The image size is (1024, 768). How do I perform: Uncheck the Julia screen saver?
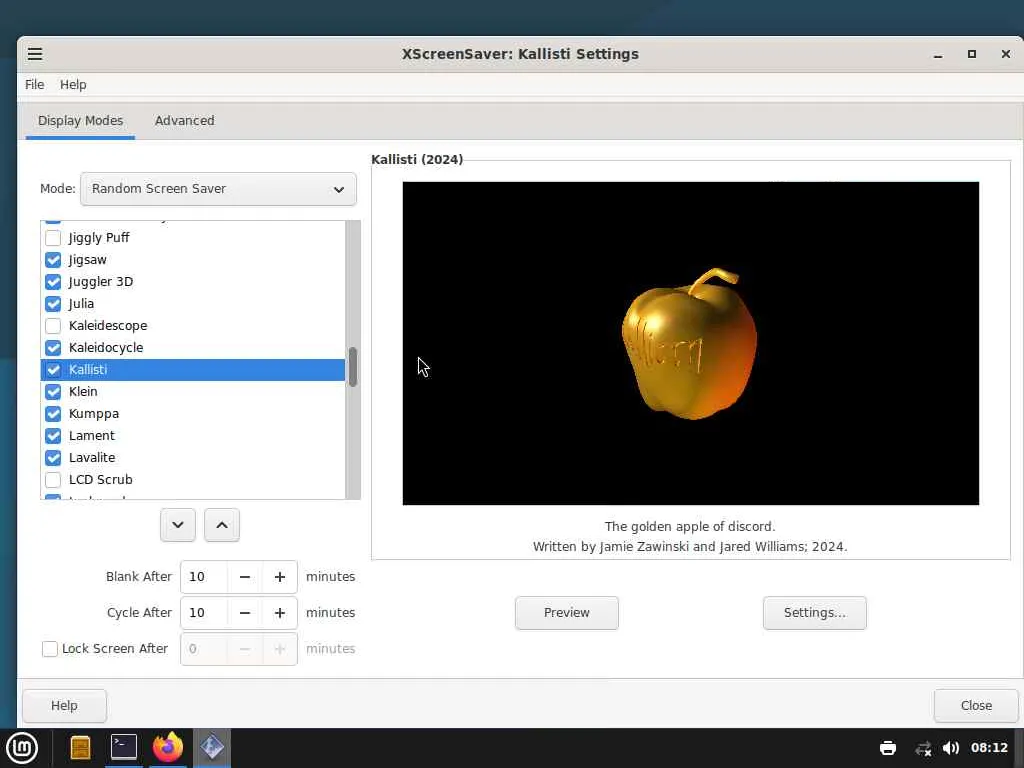54,304
